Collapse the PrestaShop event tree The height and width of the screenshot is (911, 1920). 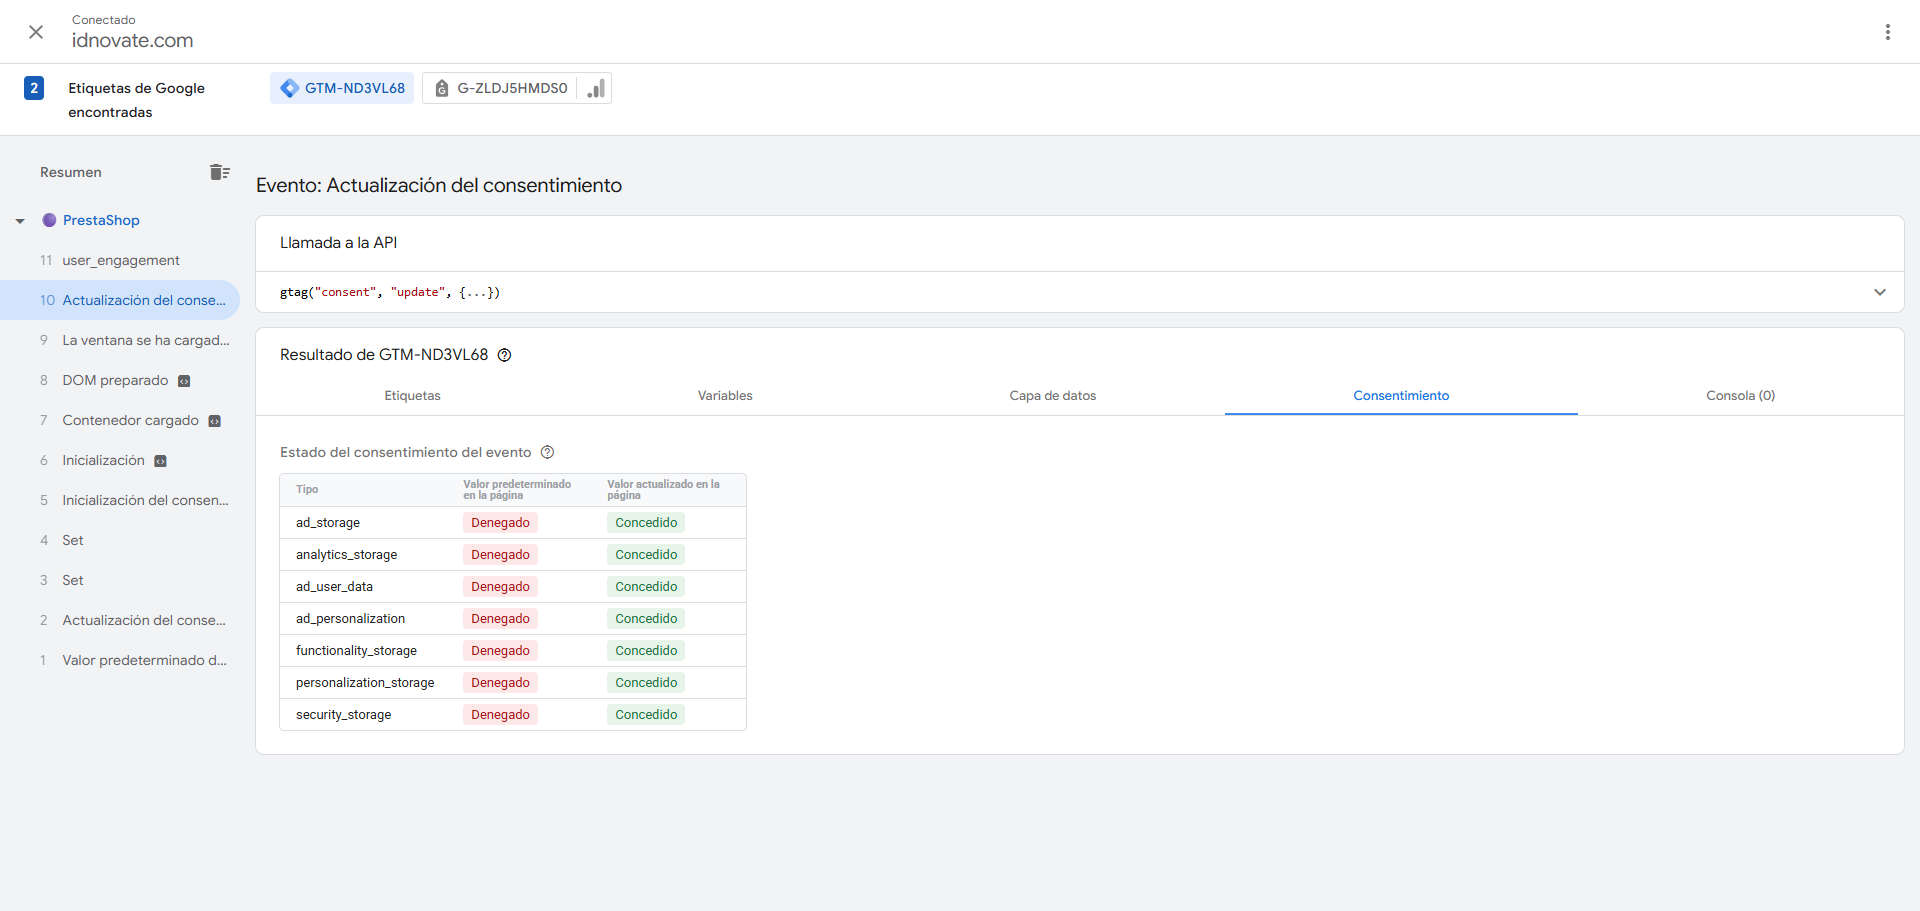20,221
